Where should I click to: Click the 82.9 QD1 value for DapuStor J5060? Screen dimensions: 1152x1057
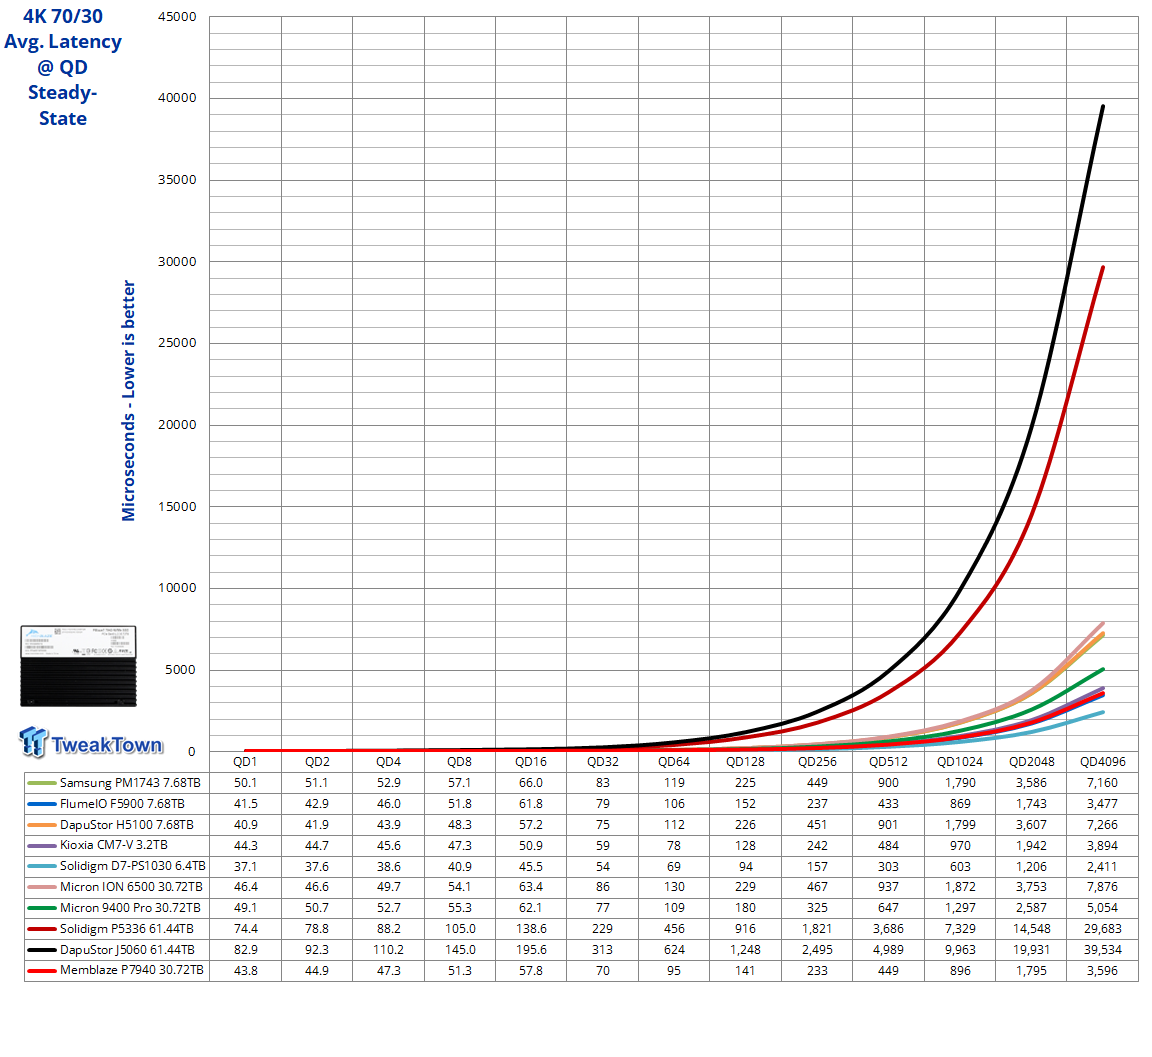pyautogui.click(x=245, y=950)
